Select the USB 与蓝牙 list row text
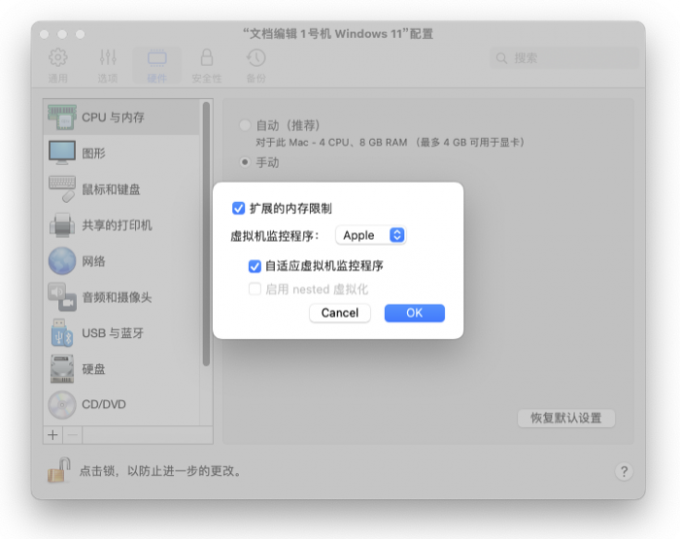This screenshot has height=539, width=680. [113, 333]
